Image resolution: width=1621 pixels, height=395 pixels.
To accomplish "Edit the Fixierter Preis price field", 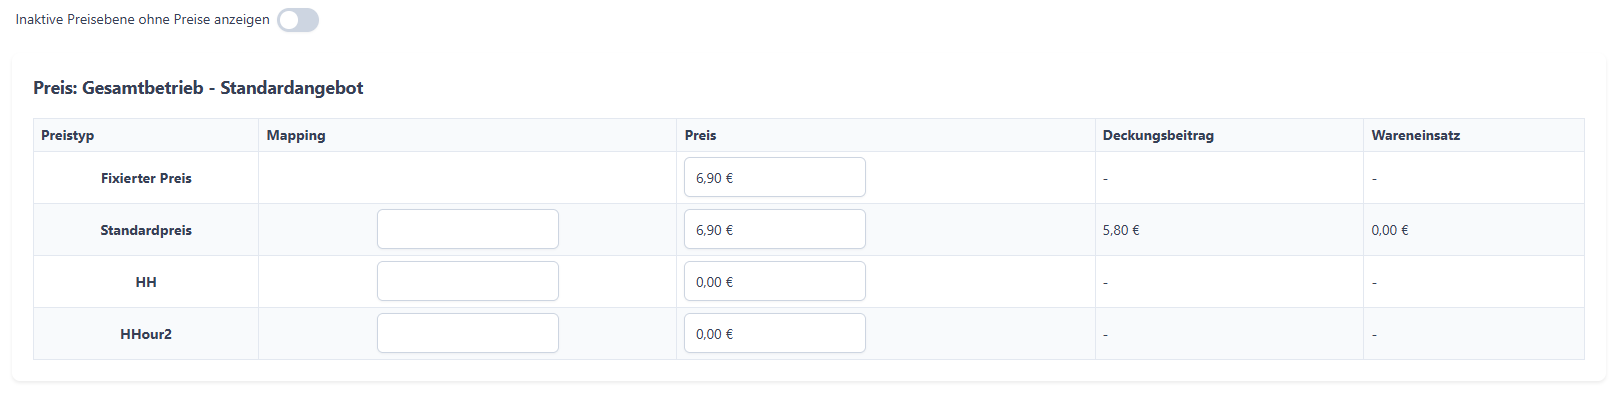I will tap(775, 177).
